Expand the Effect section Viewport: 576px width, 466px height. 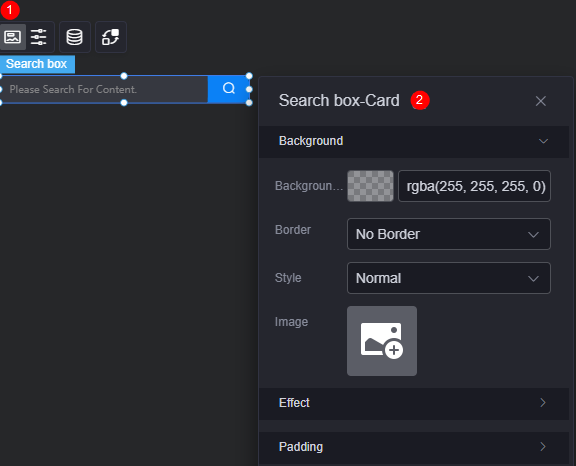tap(414, 403)
